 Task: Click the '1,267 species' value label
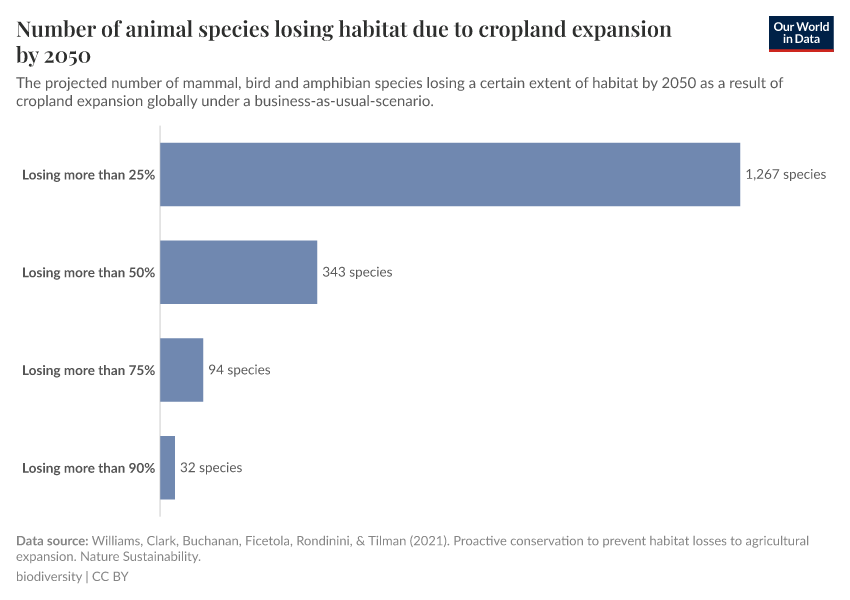(785, 174)
